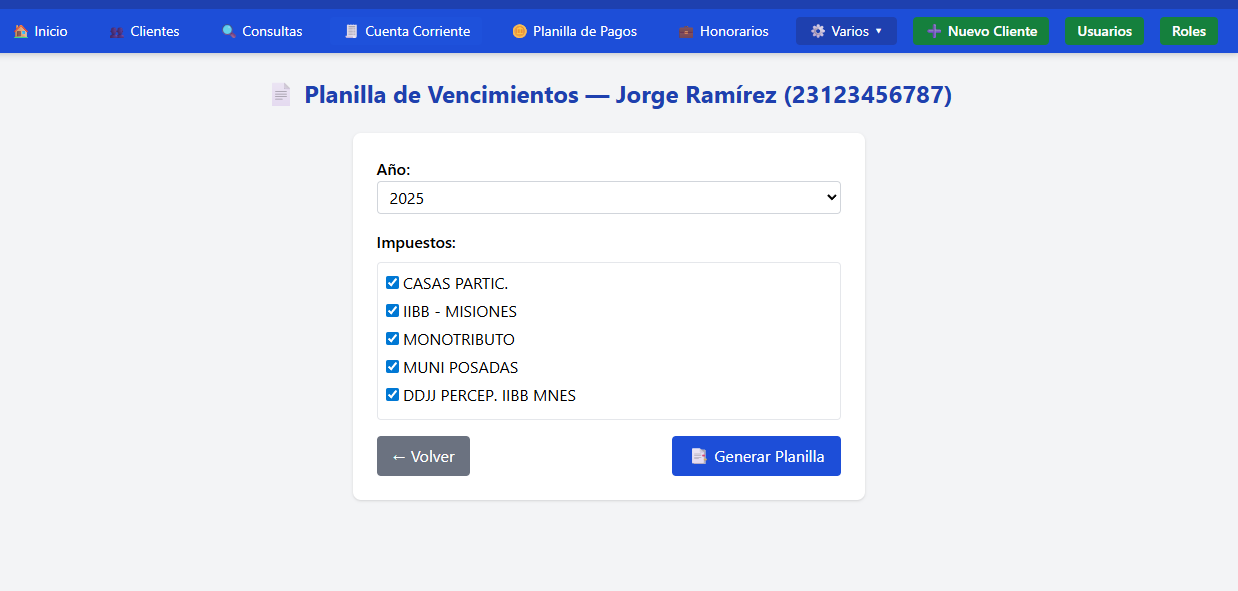The image size is (1238, 591).
Task: Uncheck the CASAS PARTIC. impuesto
Action: point(392,282)
